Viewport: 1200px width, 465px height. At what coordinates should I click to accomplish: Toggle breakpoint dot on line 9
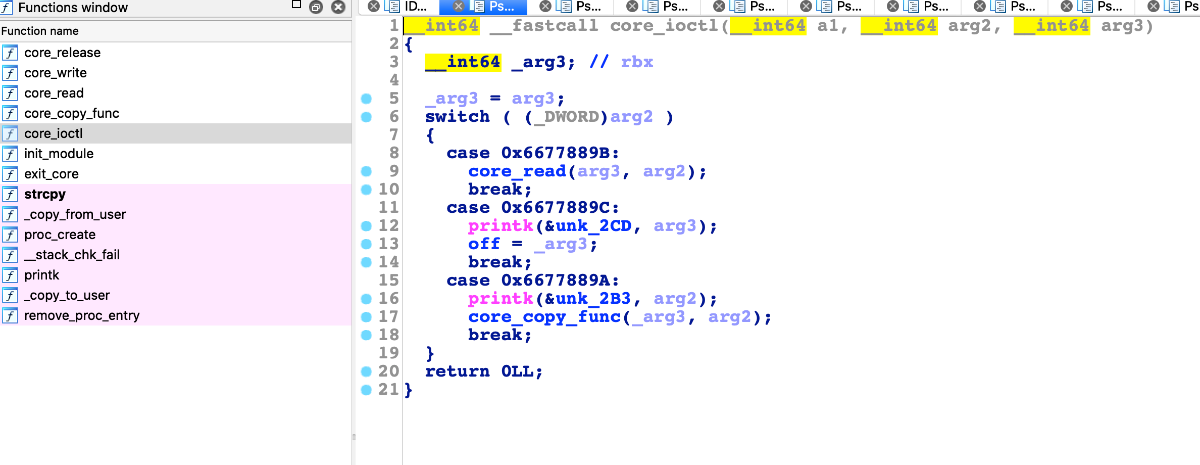pos(366,171)
